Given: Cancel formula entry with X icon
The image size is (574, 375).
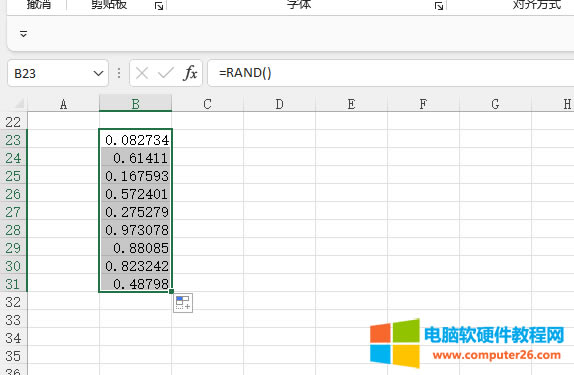Looking at the screenshot, I should (142, 73).
